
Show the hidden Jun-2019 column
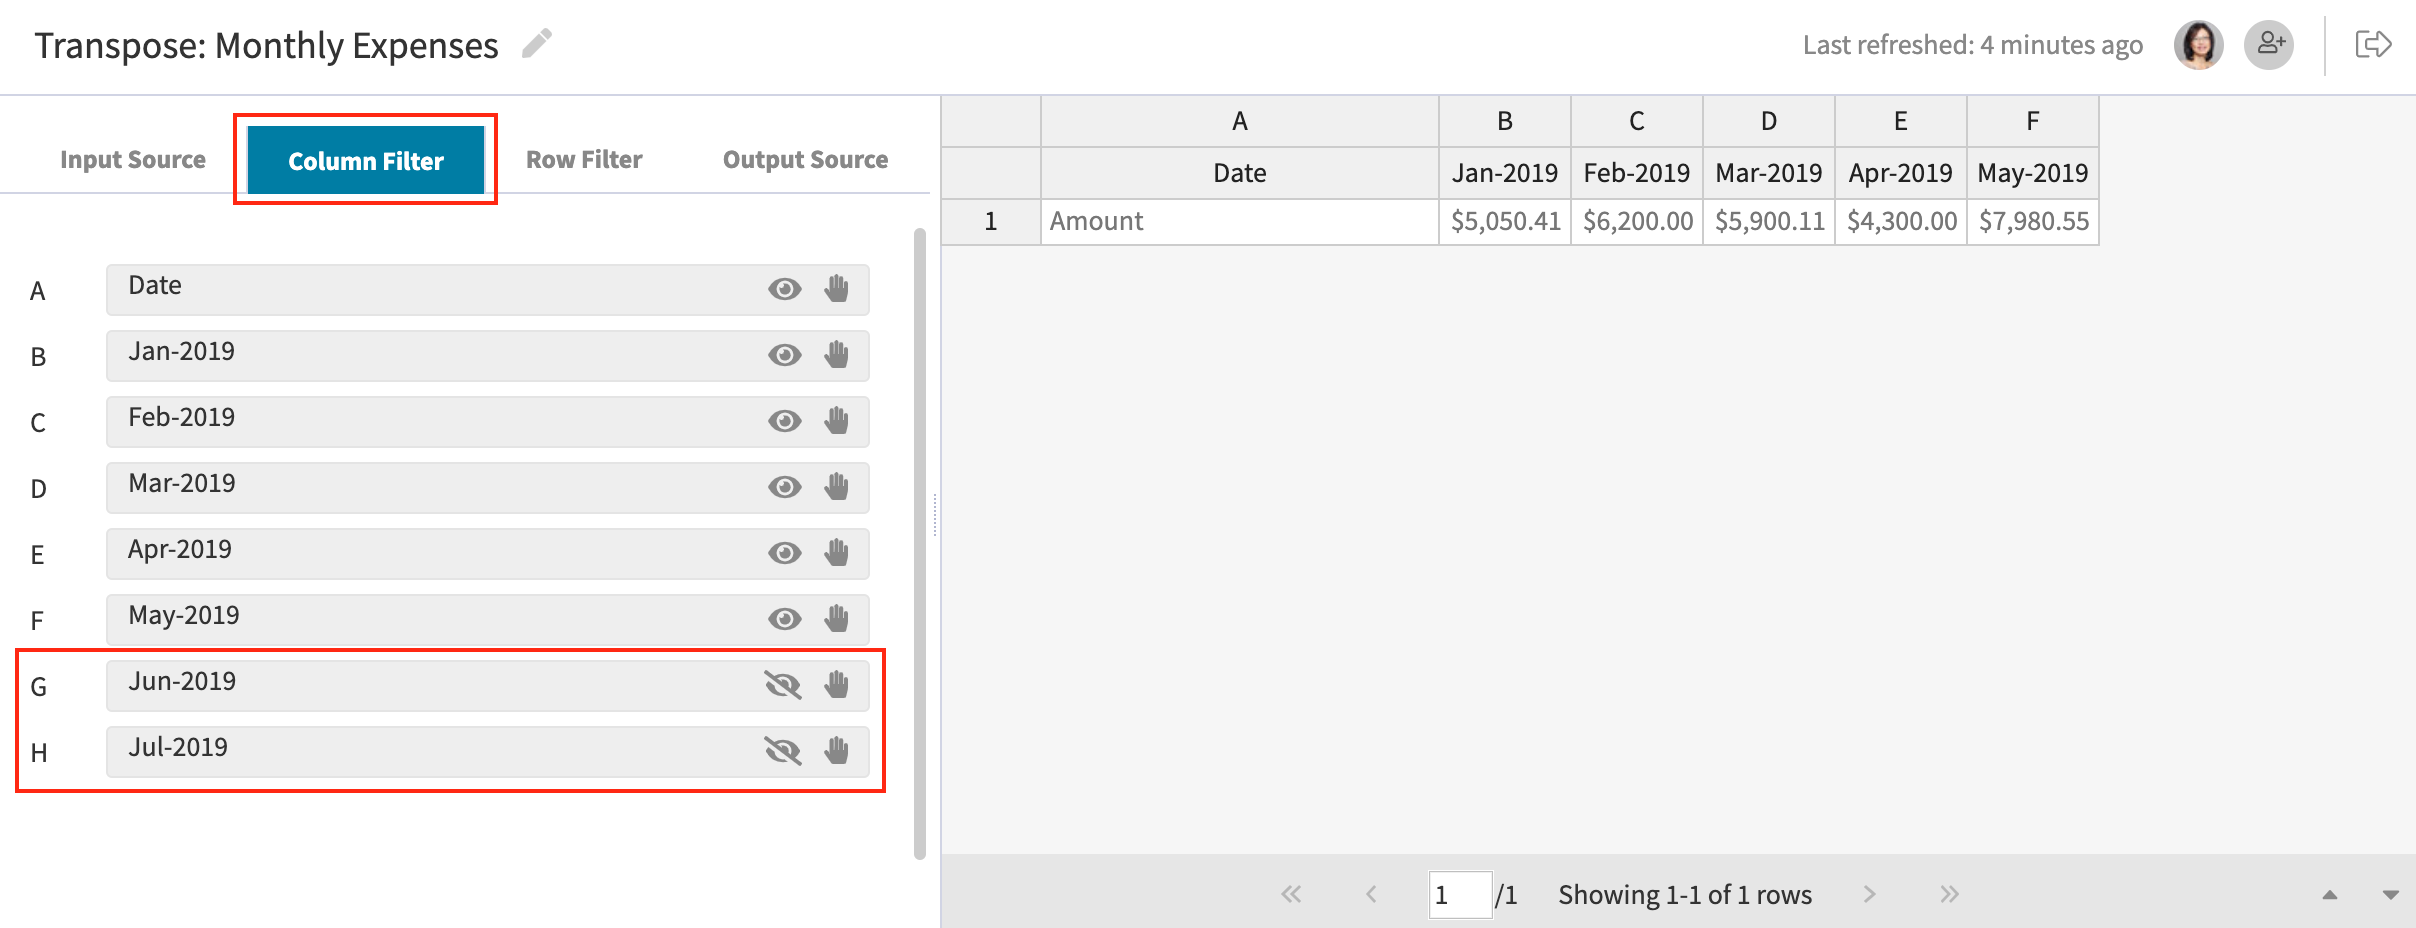(x=785, y=685)
